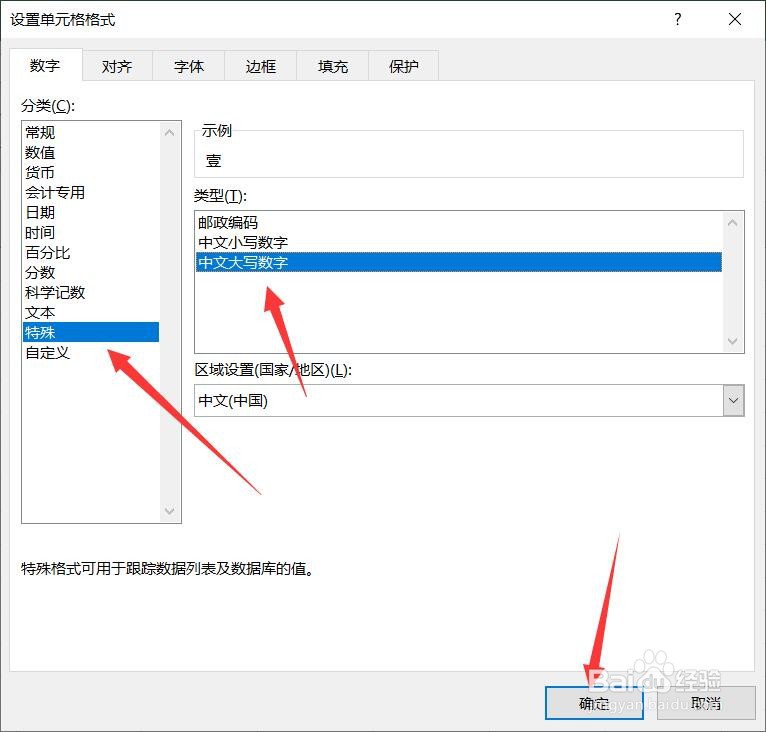Select 数值 category
This screenshot has height=732, width=766.
click(91, 152)
